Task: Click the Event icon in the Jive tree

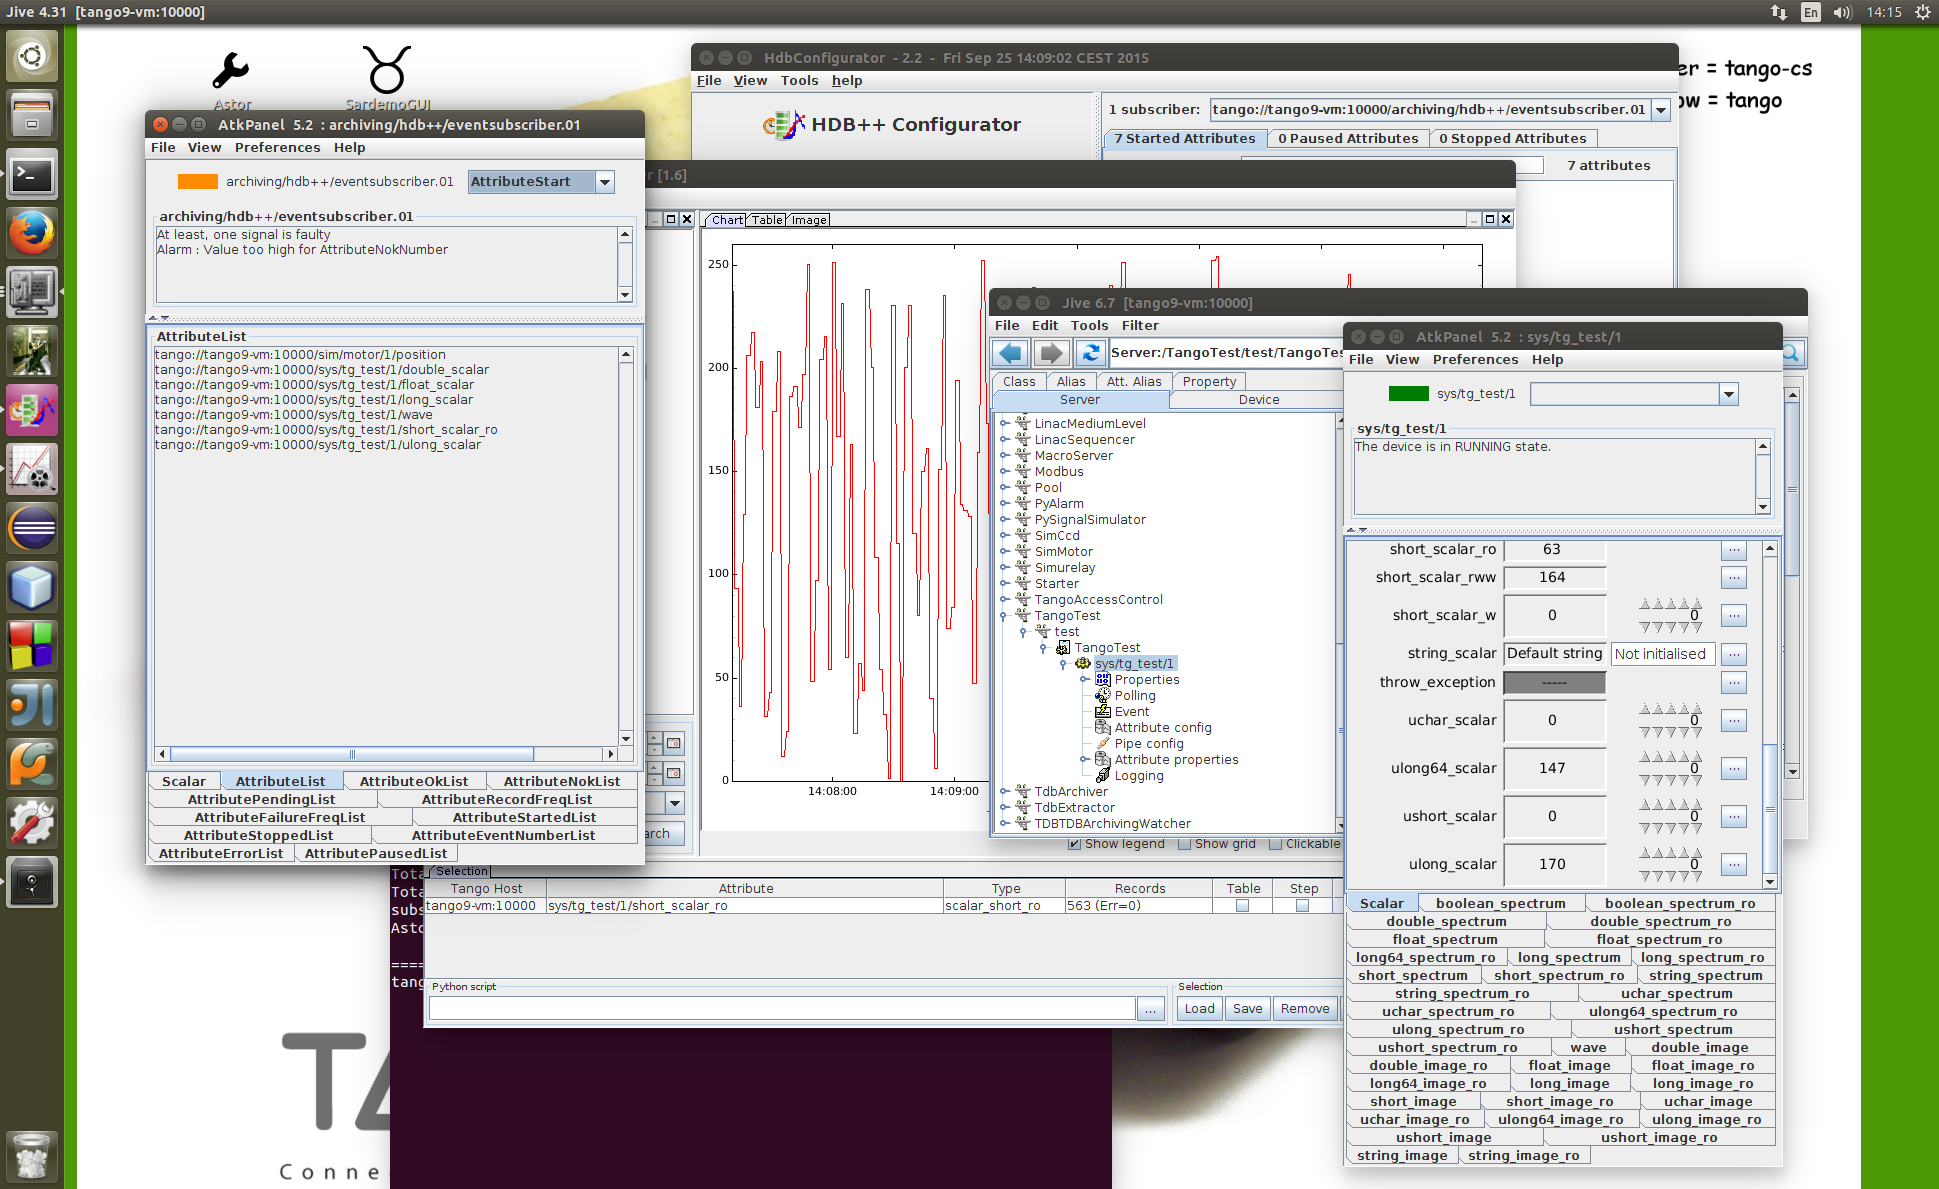Action: [1103, 711]
